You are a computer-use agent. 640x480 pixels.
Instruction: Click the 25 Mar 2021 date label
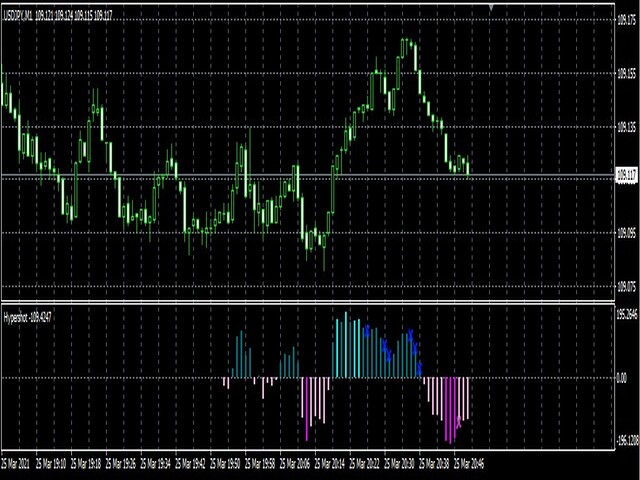(16, 464)
